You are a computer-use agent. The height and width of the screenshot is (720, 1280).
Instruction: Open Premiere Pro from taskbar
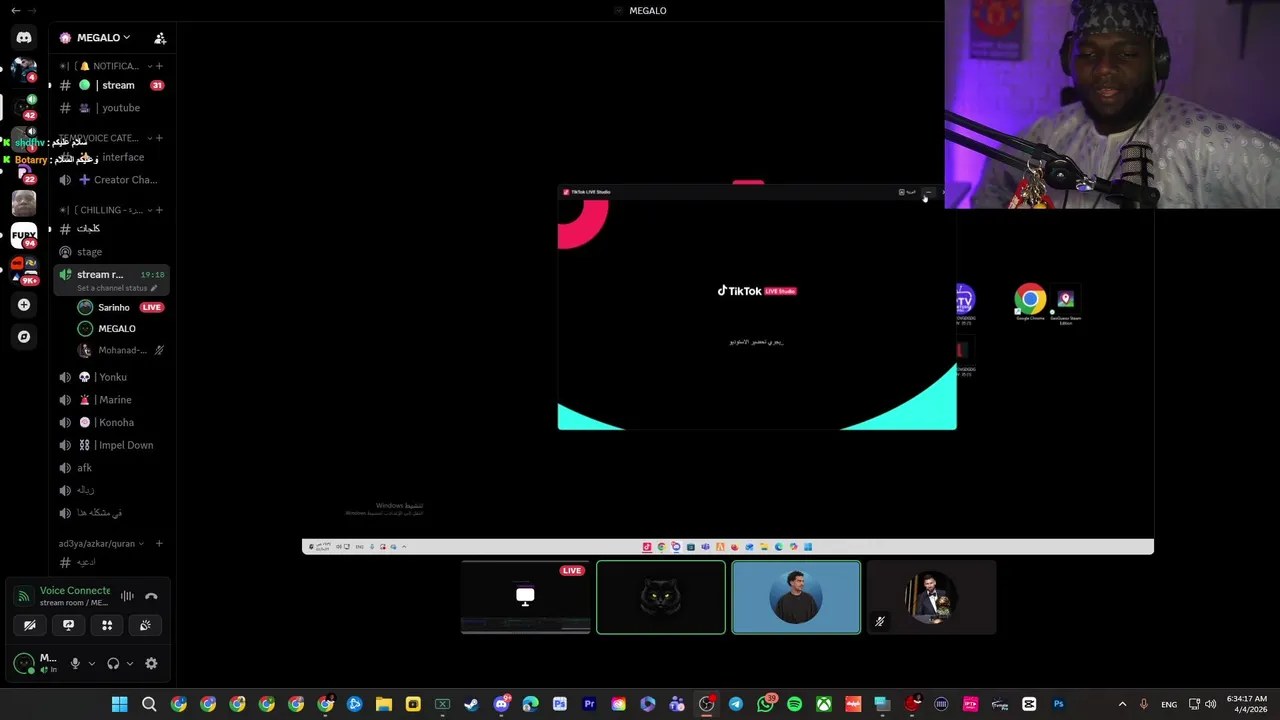(x=589, y=704)
